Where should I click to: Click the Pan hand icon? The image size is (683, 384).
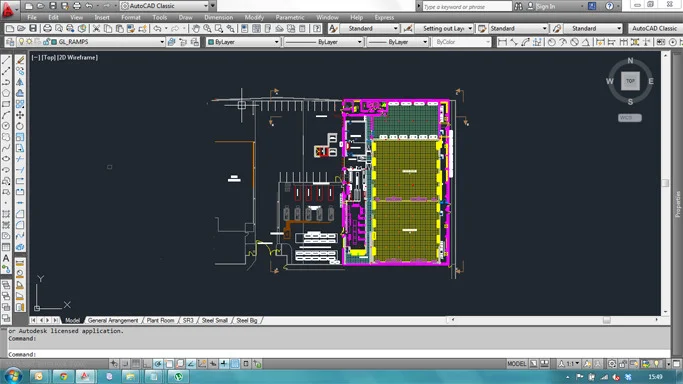coord(196,29)
